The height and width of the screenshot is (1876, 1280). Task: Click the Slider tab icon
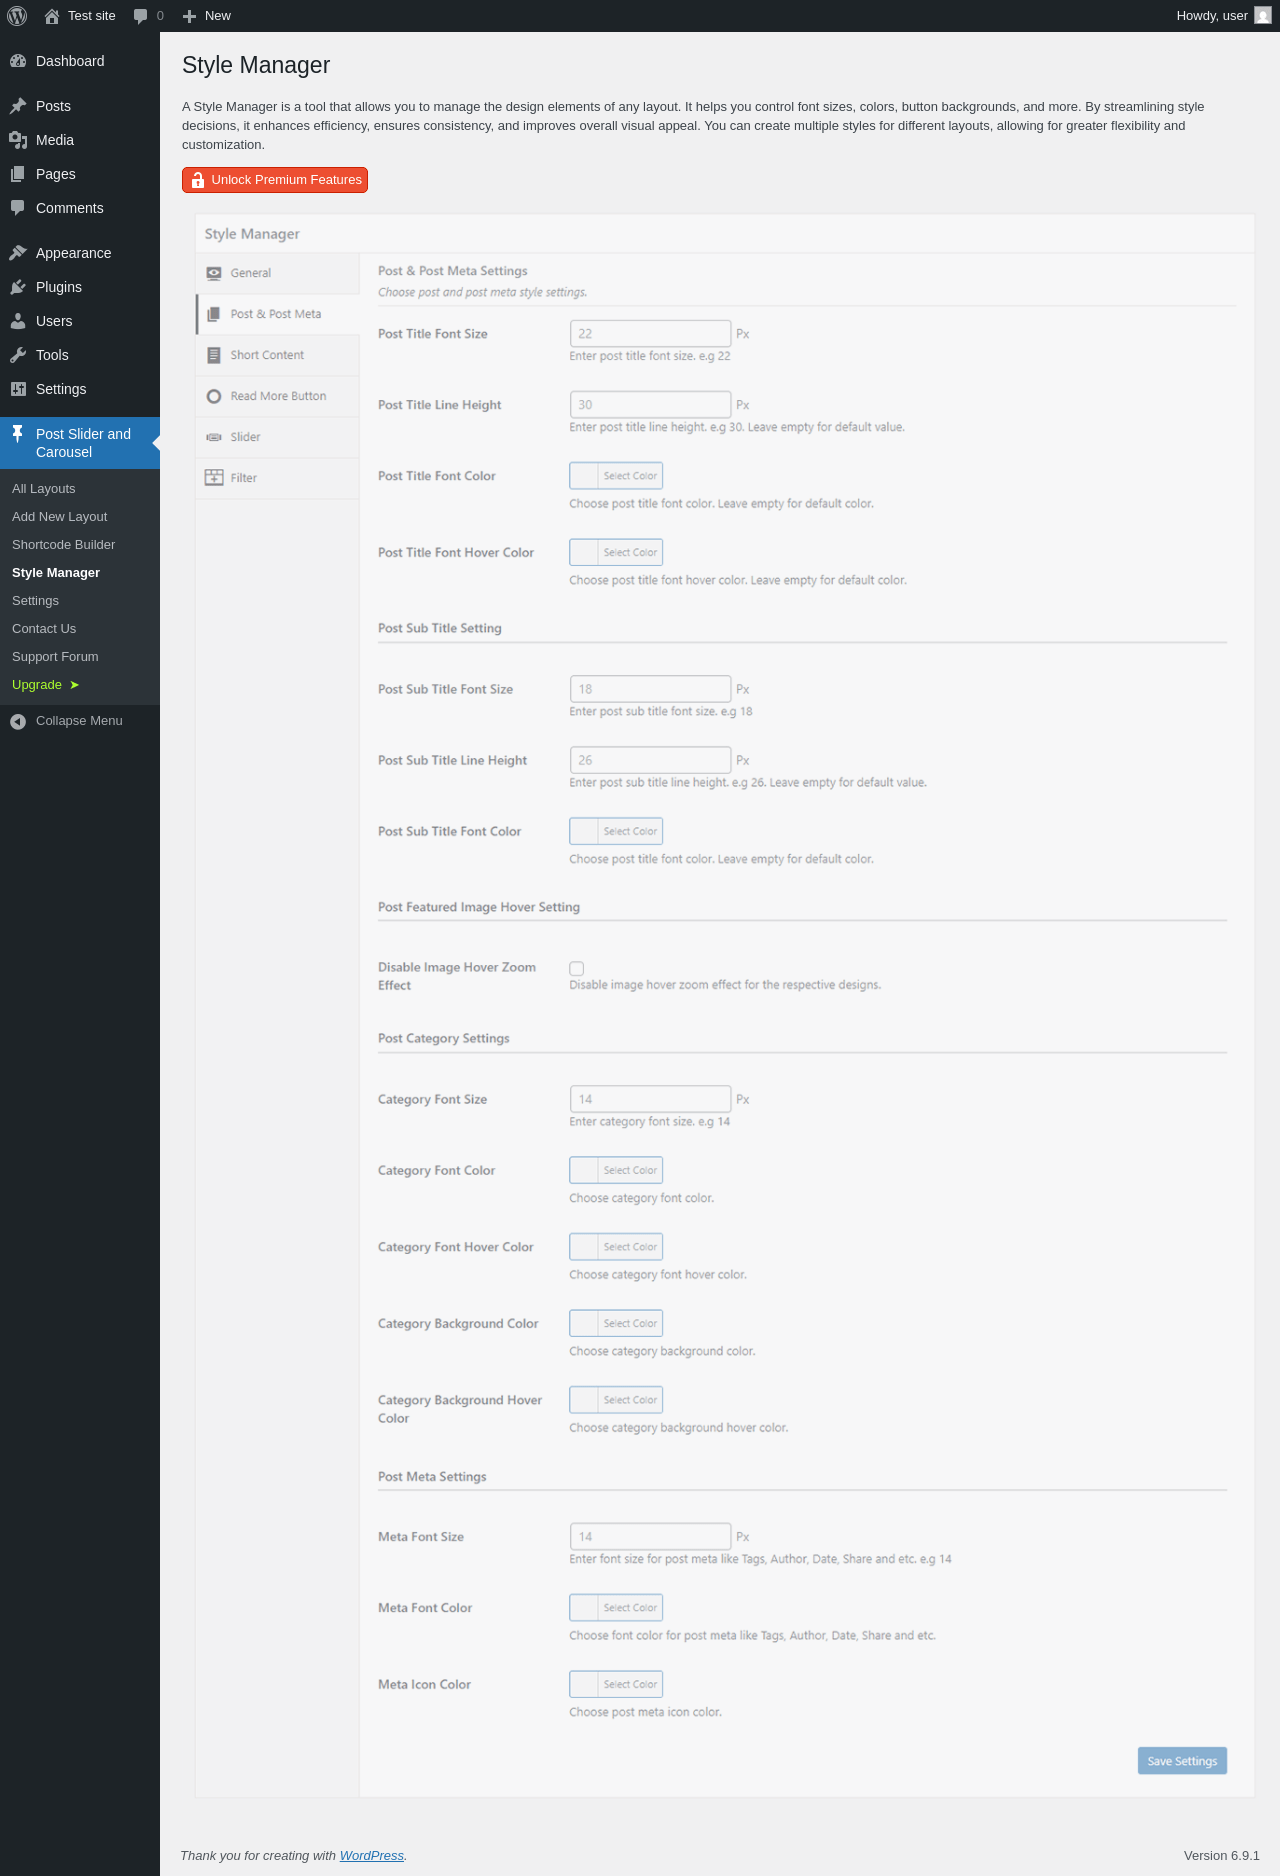214,437
